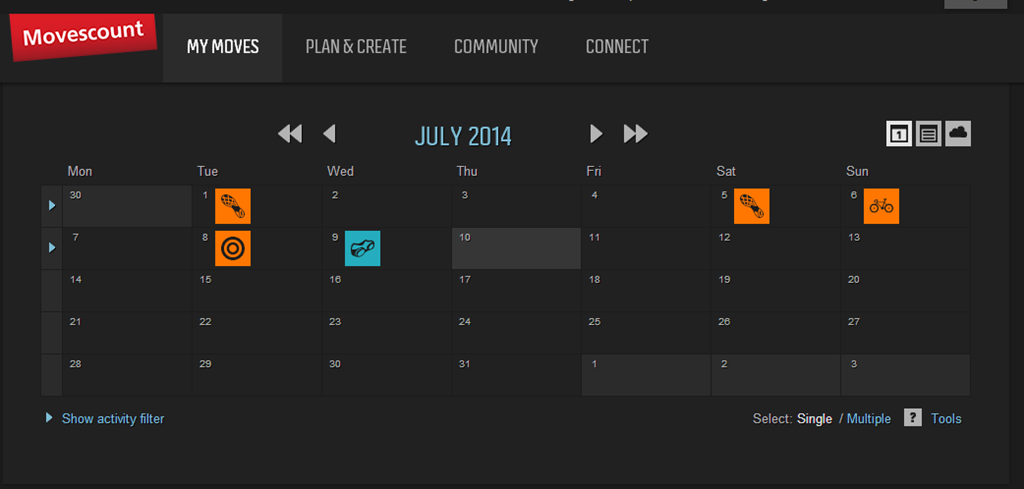Open the cycling move on July 6
This screenshot has width=1024, height=489.
click(882, 206)
